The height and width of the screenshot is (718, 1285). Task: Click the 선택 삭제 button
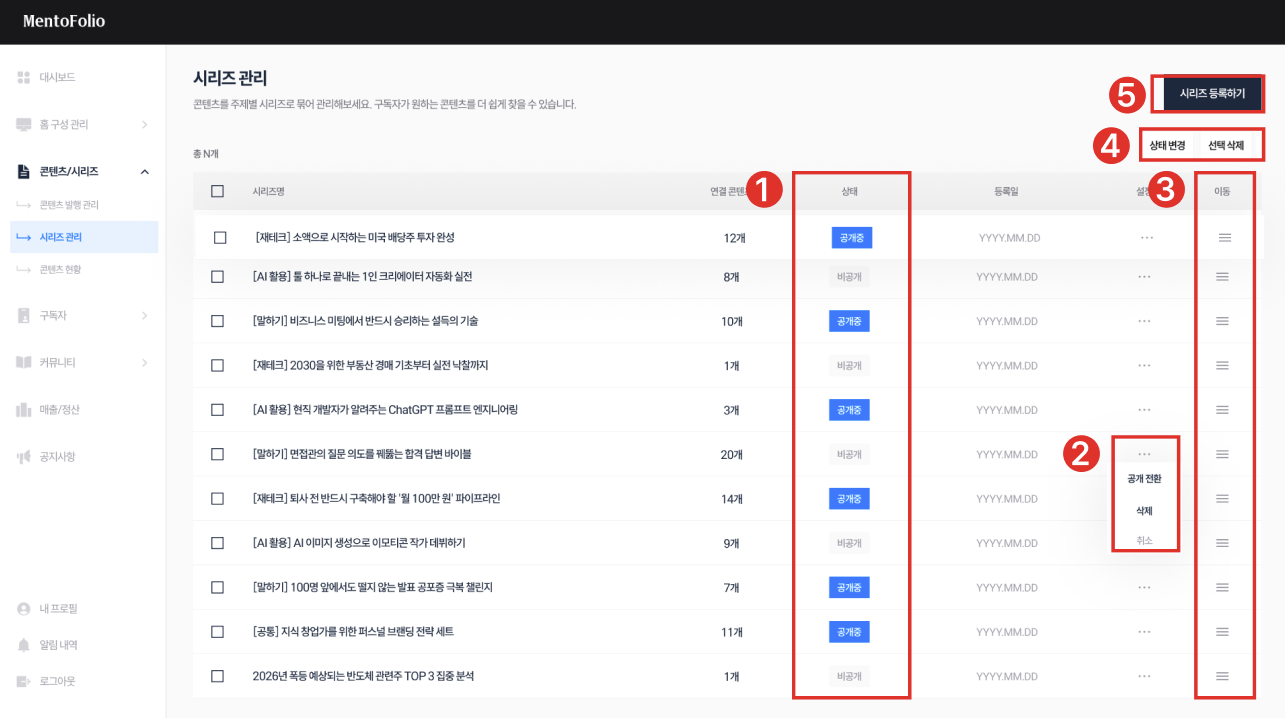click(1226, 145)
